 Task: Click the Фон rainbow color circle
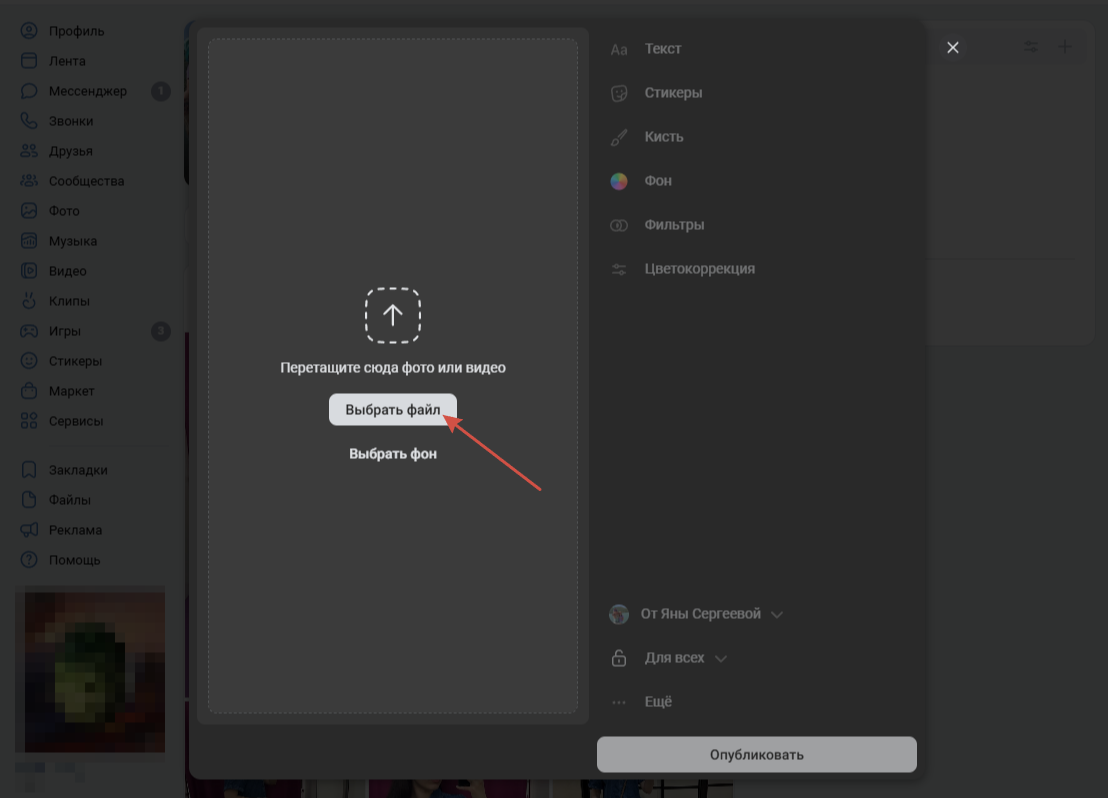pyautogui.click(x=619, y=181)
